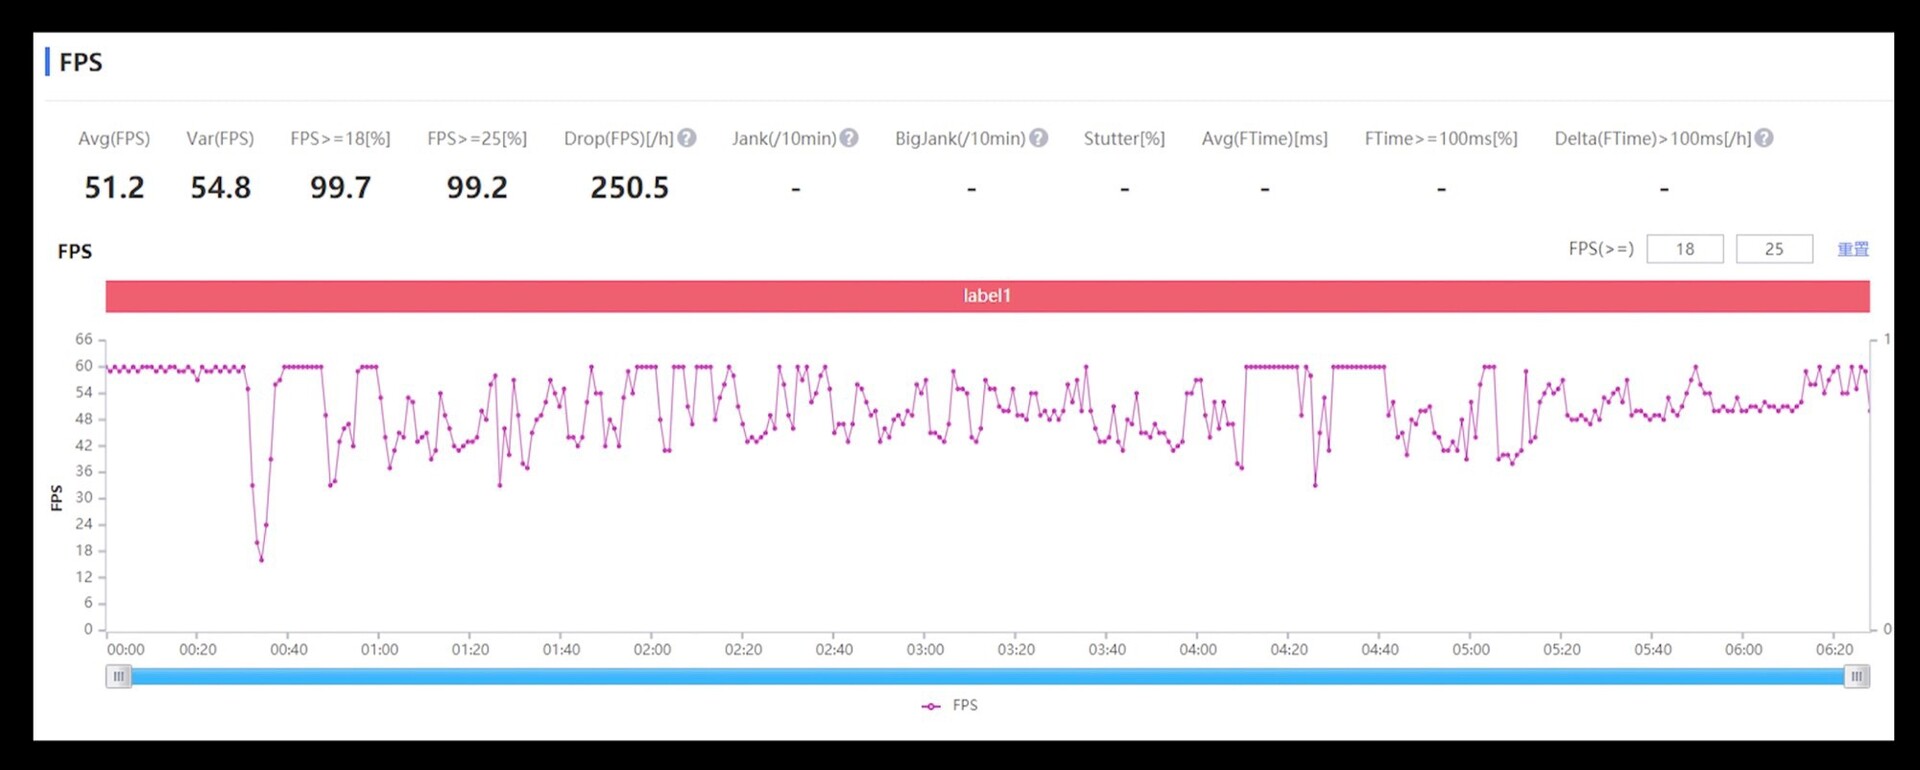Click the Avg(FPS) value 51.2
Screen dimensions: 1920x770
point(114,187)
